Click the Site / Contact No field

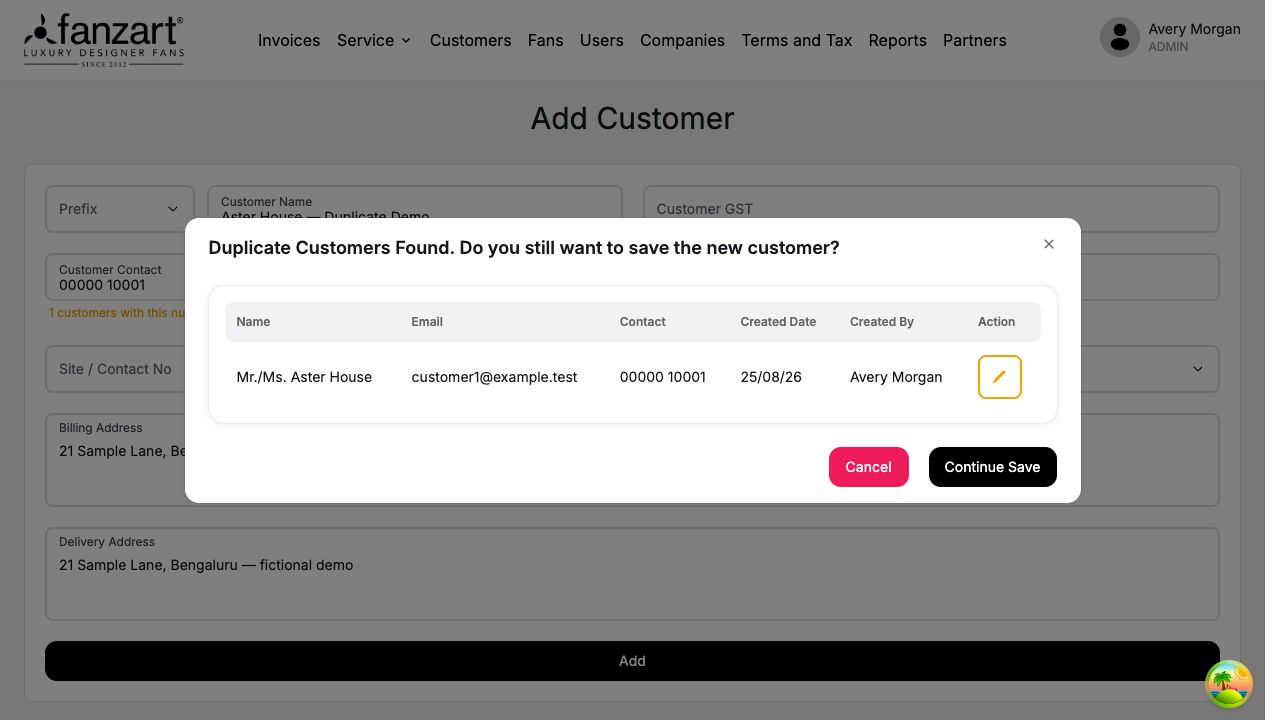tap(115, 369)
